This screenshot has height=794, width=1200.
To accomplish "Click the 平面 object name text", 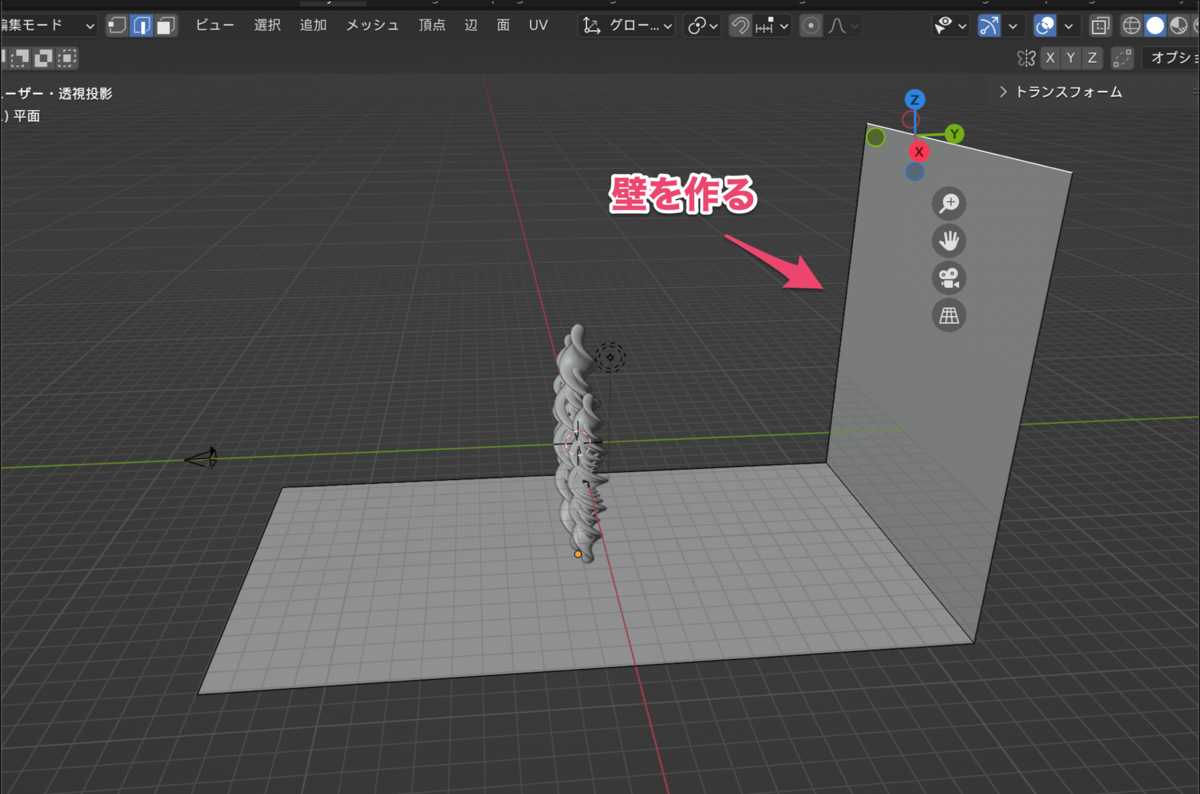I will point(27,116).
